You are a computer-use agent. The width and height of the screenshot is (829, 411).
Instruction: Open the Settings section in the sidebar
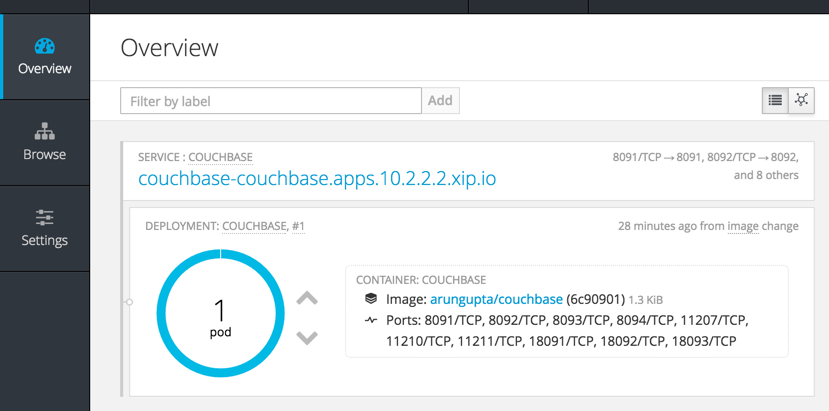(45, 229)
